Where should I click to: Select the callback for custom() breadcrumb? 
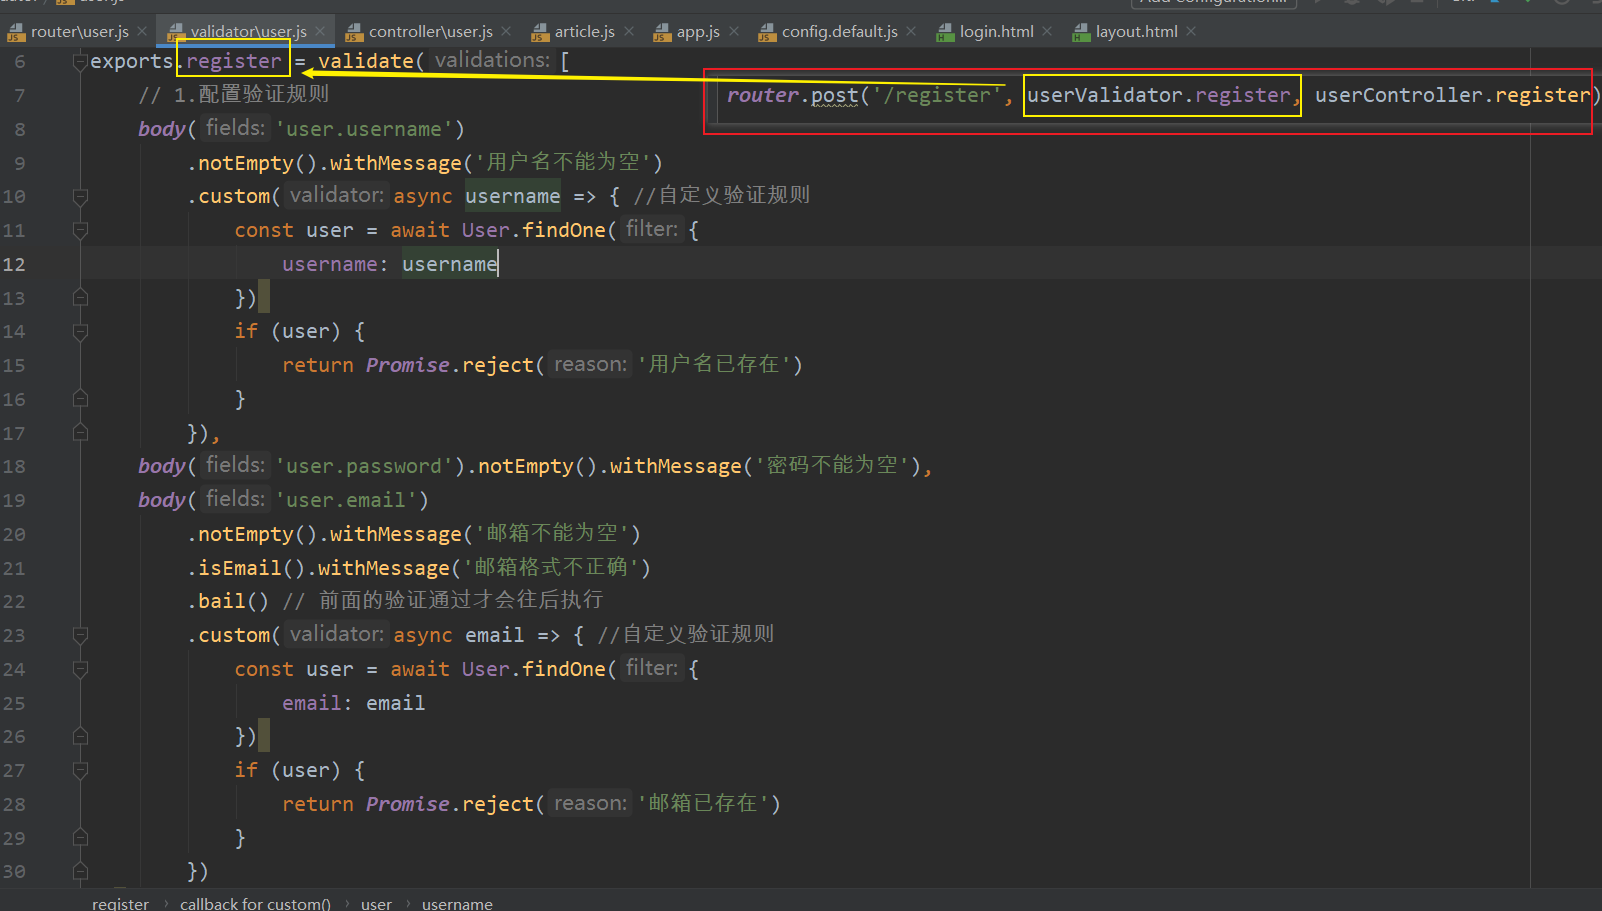[x=255, y=903]
